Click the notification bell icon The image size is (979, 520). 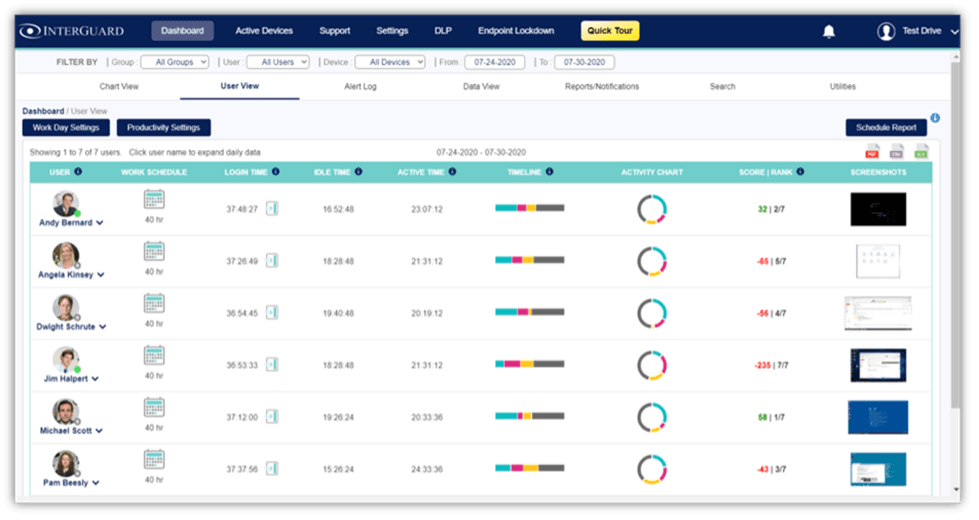coord(828,31)
